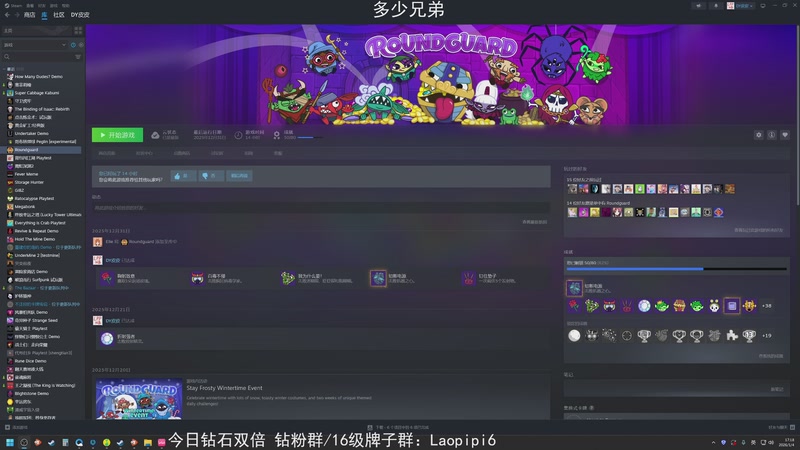Open the announcements megaphone icon at top

pos(698,6)
